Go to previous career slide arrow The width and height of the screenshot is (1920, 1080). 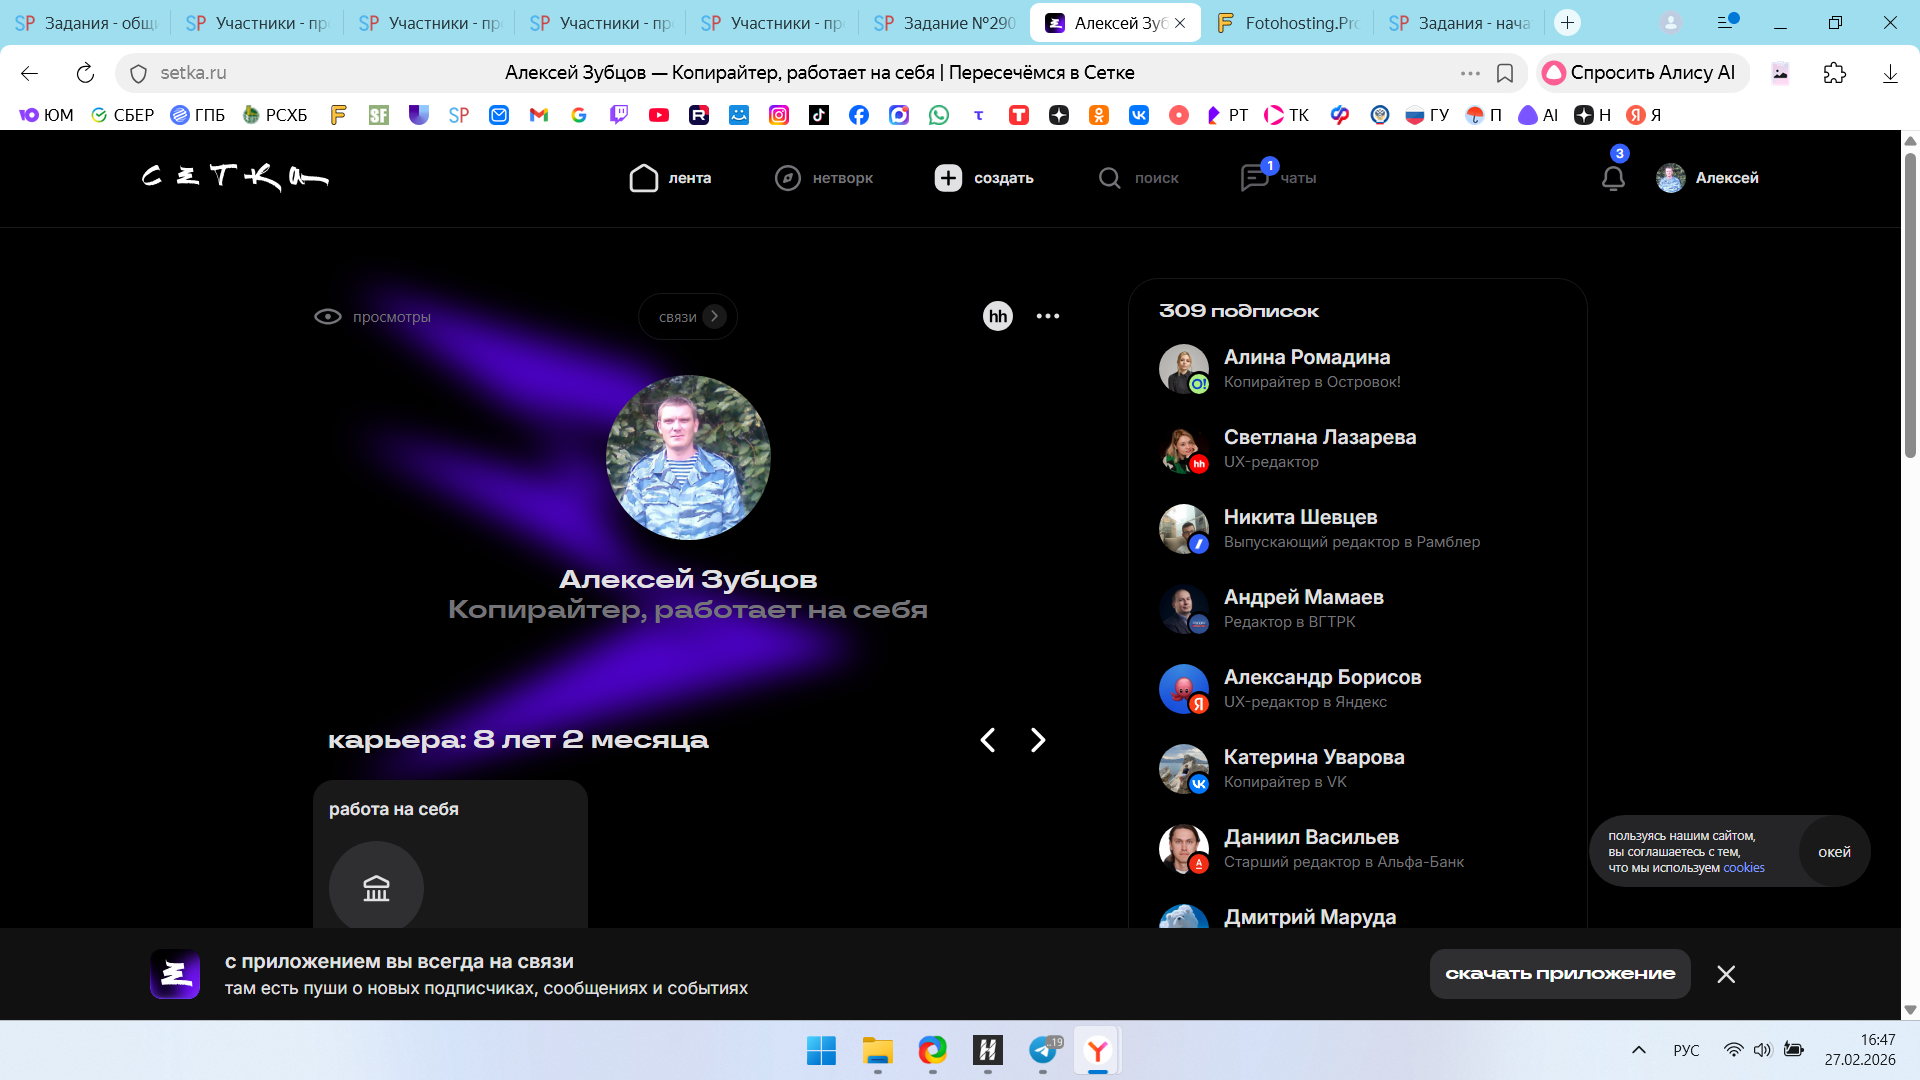987,740
